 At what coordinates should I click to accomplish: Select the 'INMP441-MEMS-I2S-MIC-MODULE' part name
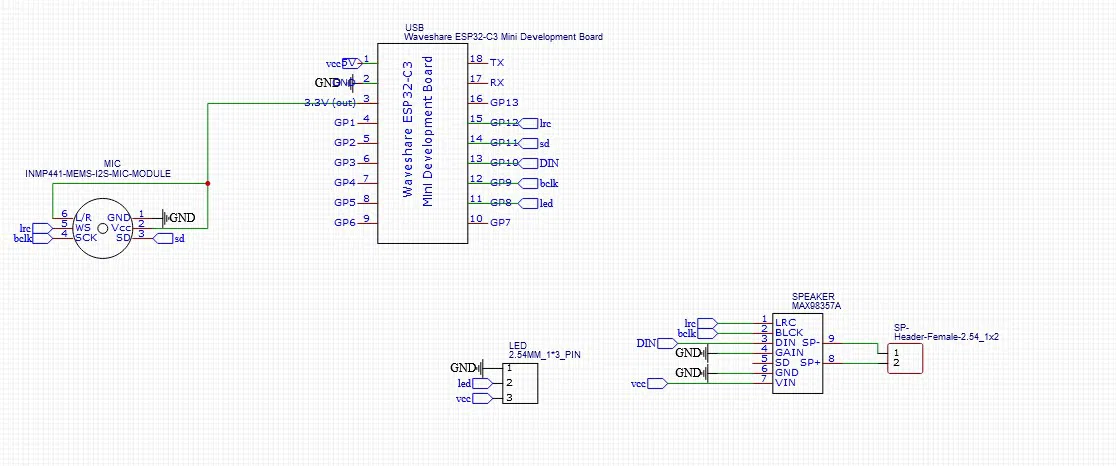tap(98, 173)
